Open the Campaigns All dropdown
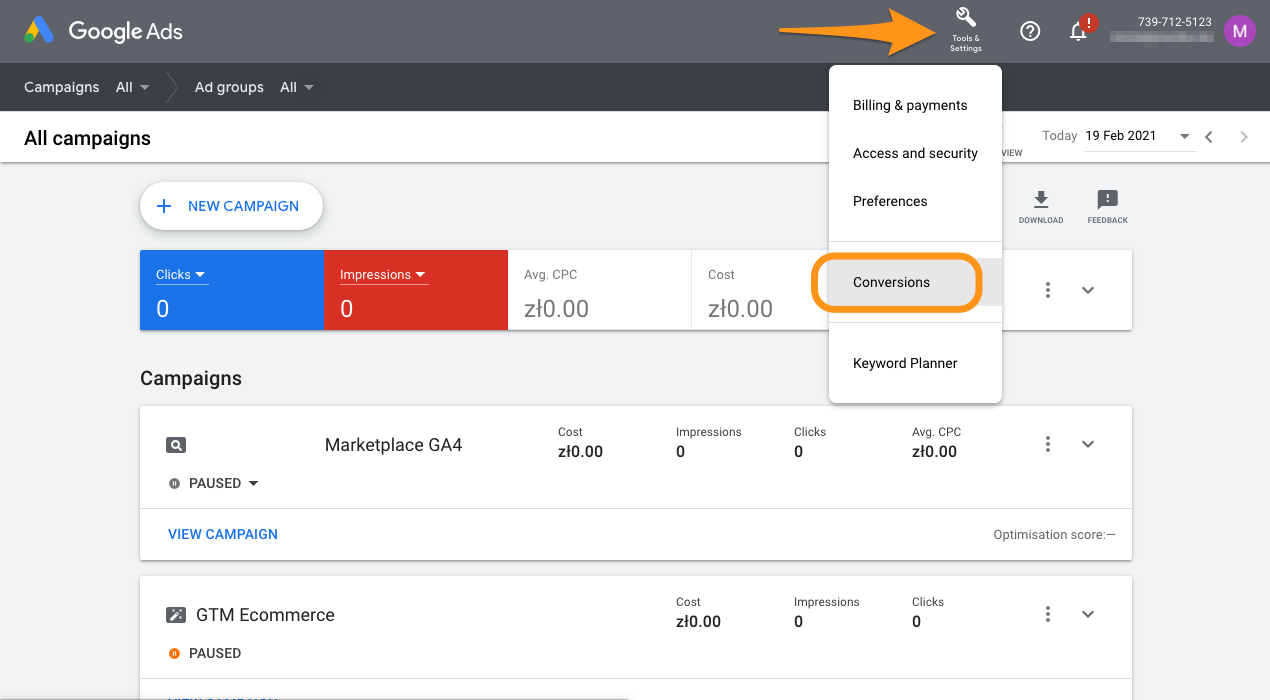Image resolution: width=1270 pixels, height=700 pixels. (133, 87)
